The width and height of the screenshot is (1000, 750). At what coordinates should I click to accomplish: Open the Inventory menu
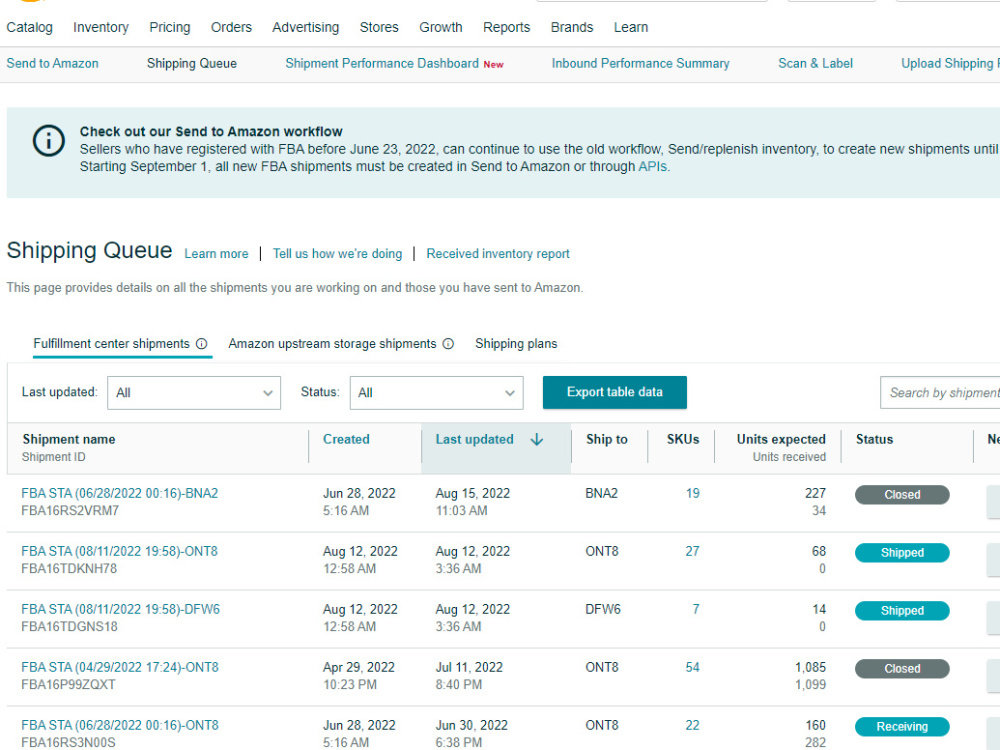pyautogui.click(x=101, y=27)
